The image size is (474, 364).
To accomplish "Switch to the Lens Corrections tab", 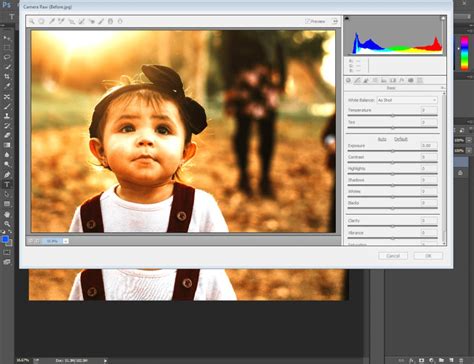I will pos(393,80).
